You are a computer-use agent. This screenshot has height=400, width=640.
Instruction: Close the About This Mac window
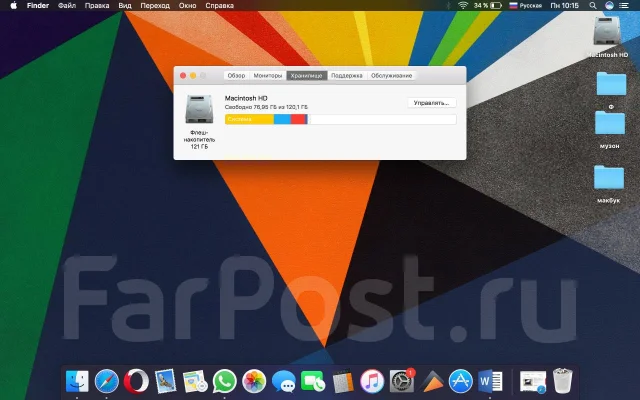click(183, 76)
